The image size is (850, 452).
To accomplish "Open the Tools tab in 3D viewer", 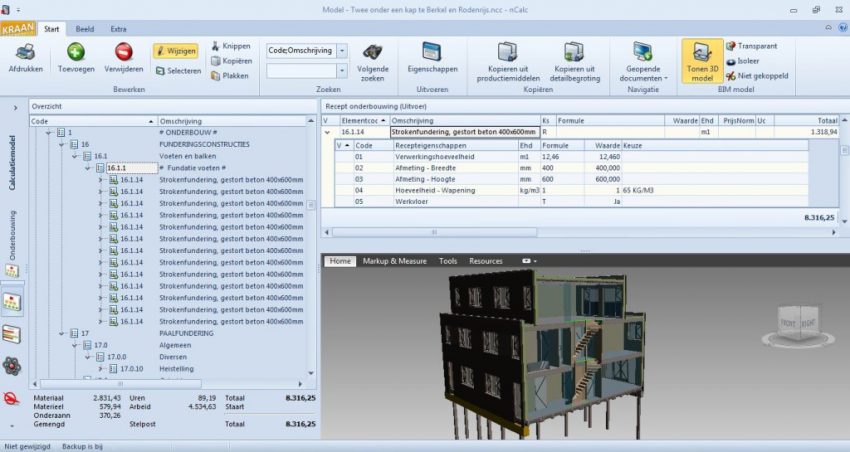I will (448, 261).
